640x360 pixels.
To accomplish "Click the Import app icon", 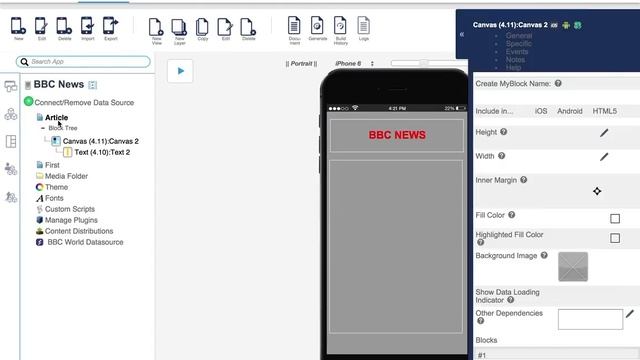I will [87, 26].
